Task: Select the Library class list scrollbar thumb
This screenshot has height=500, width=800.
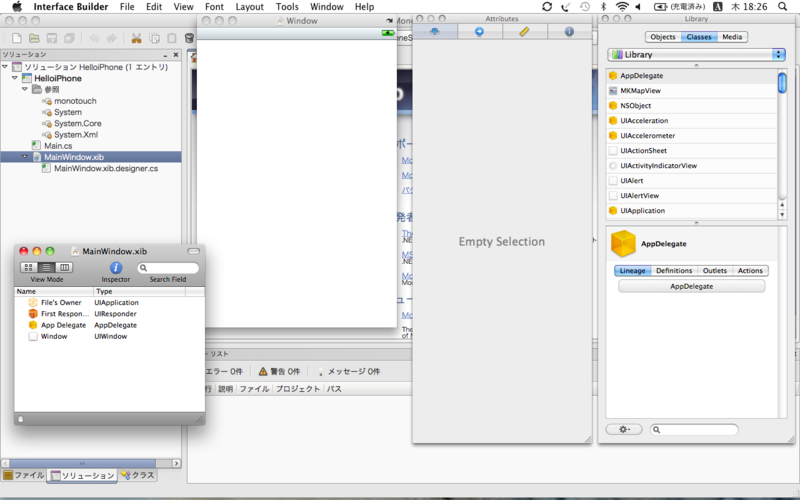Action: [x=782, y=83]
